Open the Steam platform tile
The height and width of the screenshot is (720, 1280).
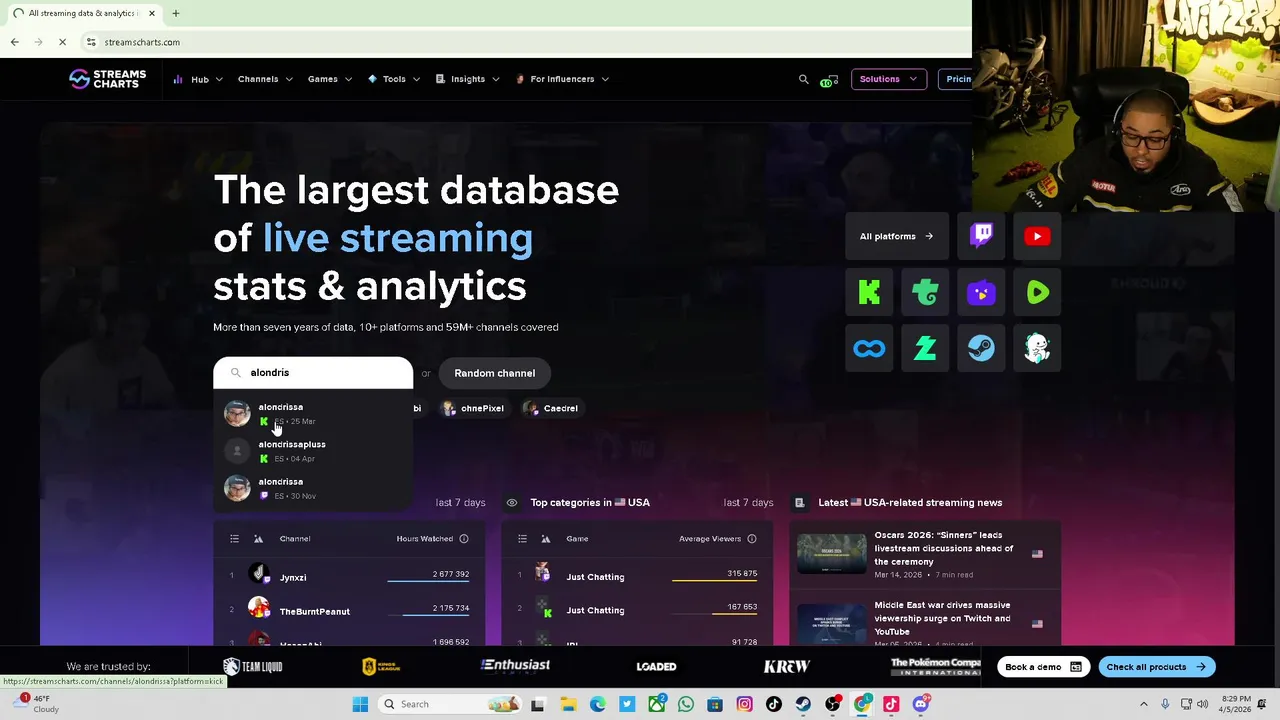pos(981,348)
